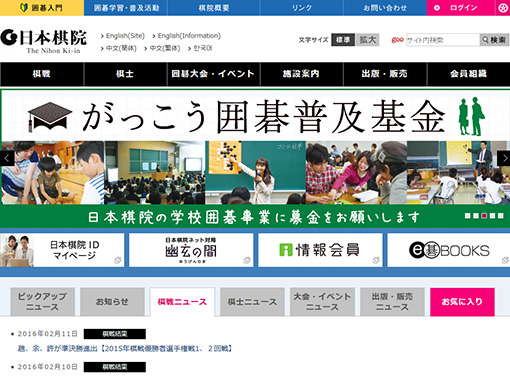Open 棋院概要 top menu item
This screenshot has width=510, height=380.
[214, 8]
